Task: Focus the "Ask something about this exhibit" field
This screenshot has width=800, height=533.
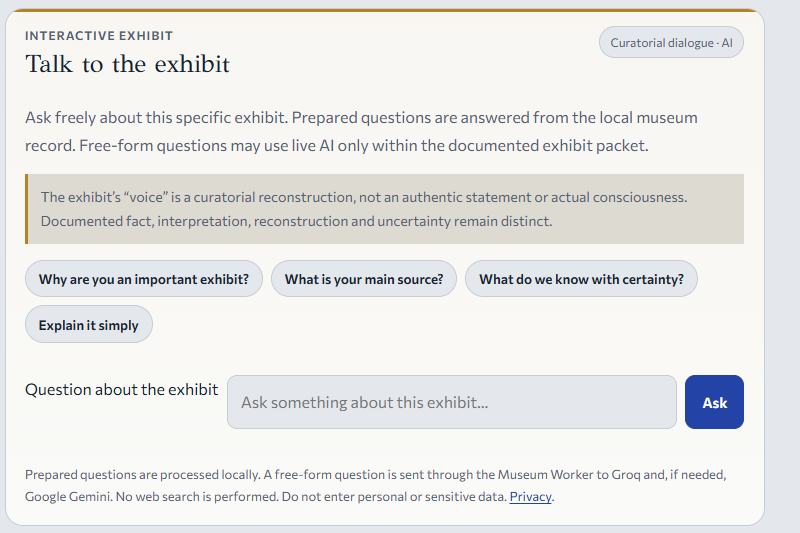Action: pyautogui.click(x=452, y=402)
